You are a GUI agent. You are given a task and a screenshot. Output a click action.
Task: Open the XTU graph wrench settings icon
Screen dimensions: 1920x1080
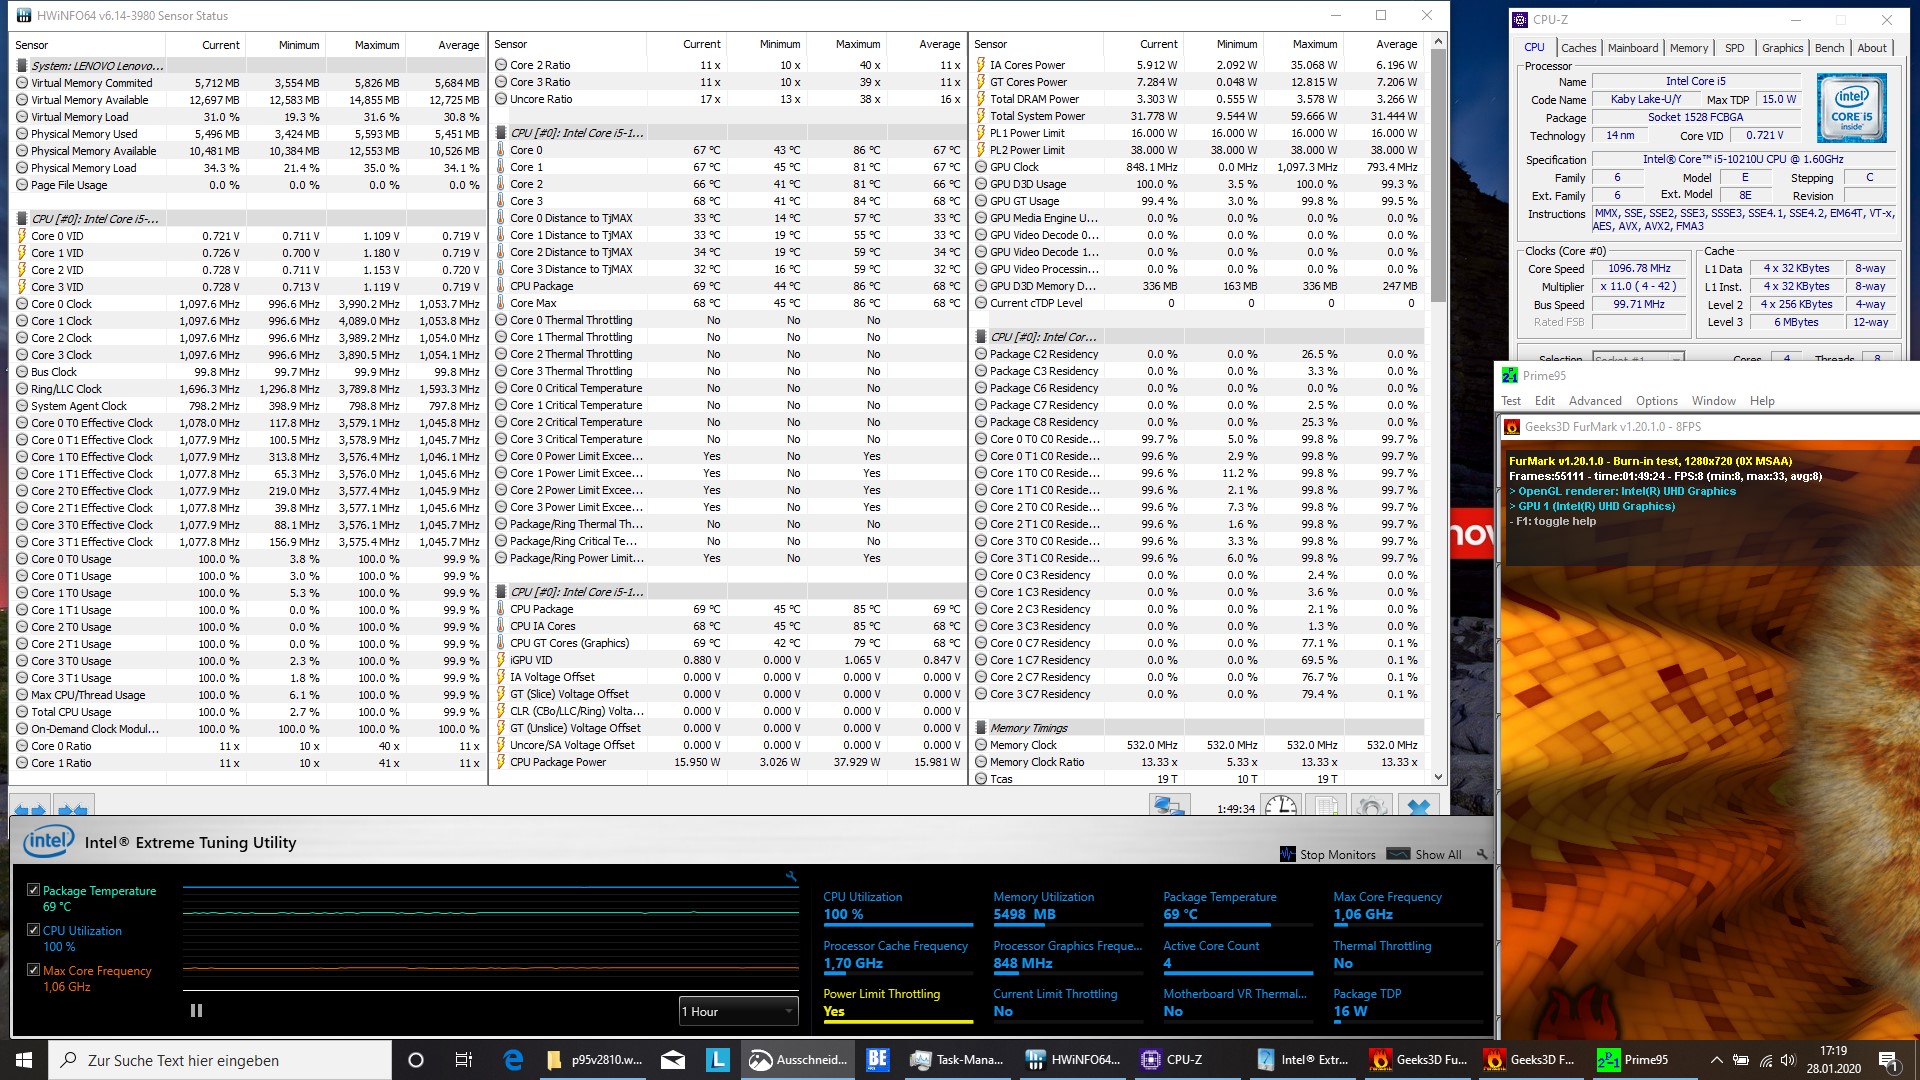791,876
